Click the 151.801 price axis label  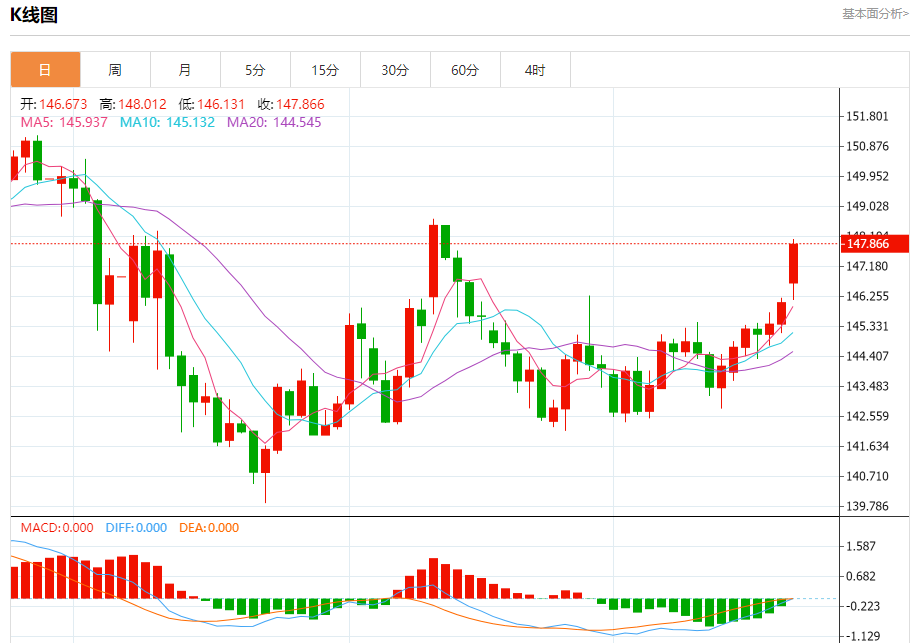click(x=868, y=116)
